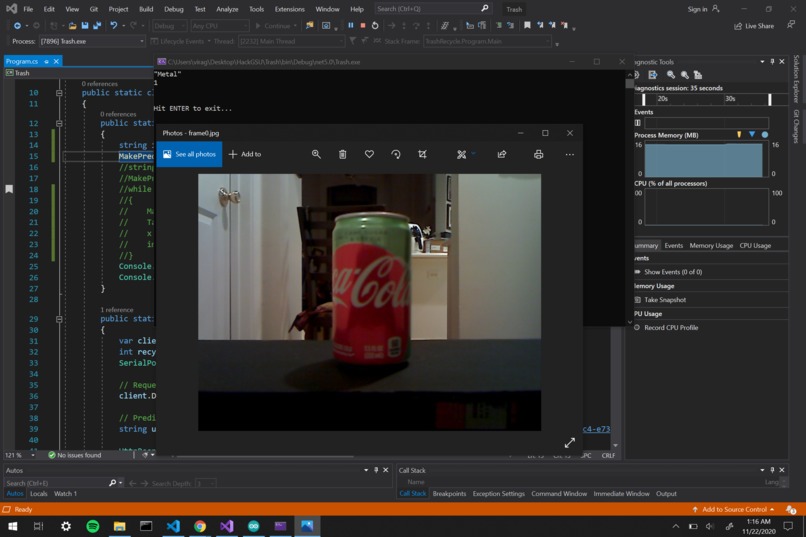Stop debugging with red square icon
Viewport: 806px width, 537px height.
coord(363,25)
